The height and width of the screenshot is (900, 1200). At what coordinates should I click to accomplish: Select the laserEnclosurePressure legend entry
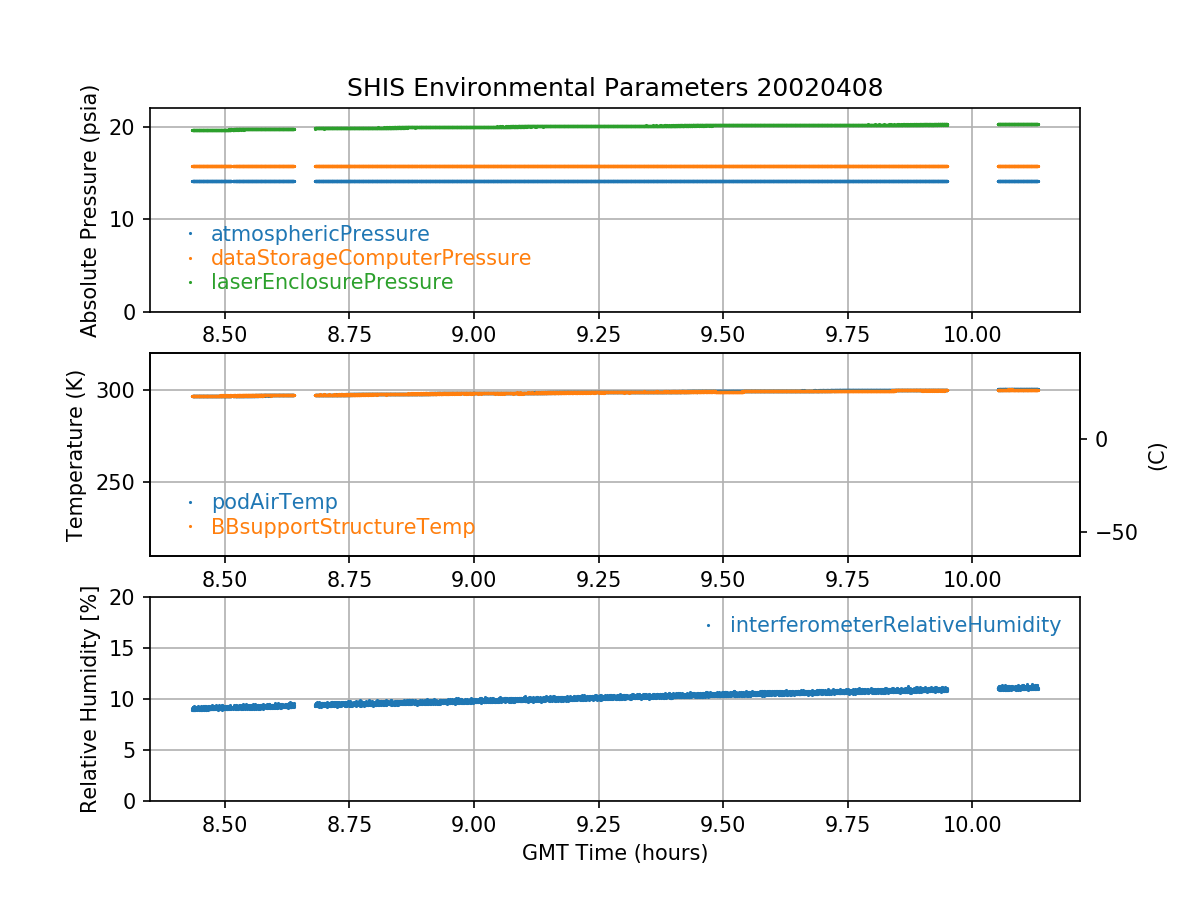click(331, 282)
